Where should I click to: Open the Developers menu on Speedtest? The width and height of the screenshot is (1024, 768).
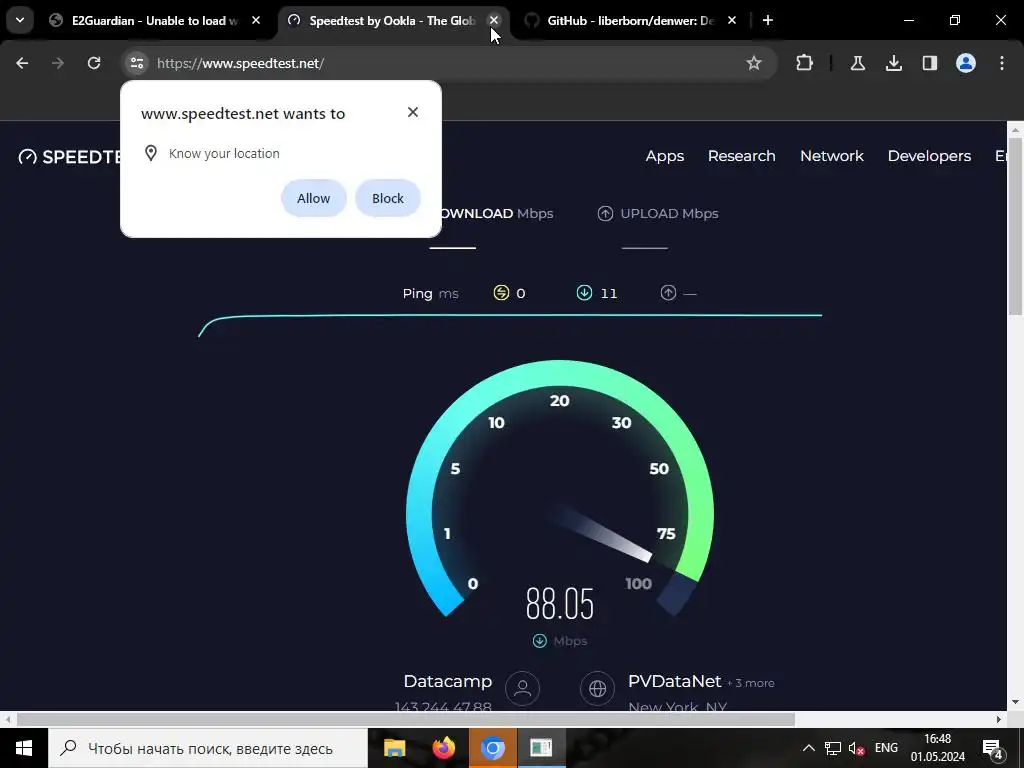pos(929,156)
